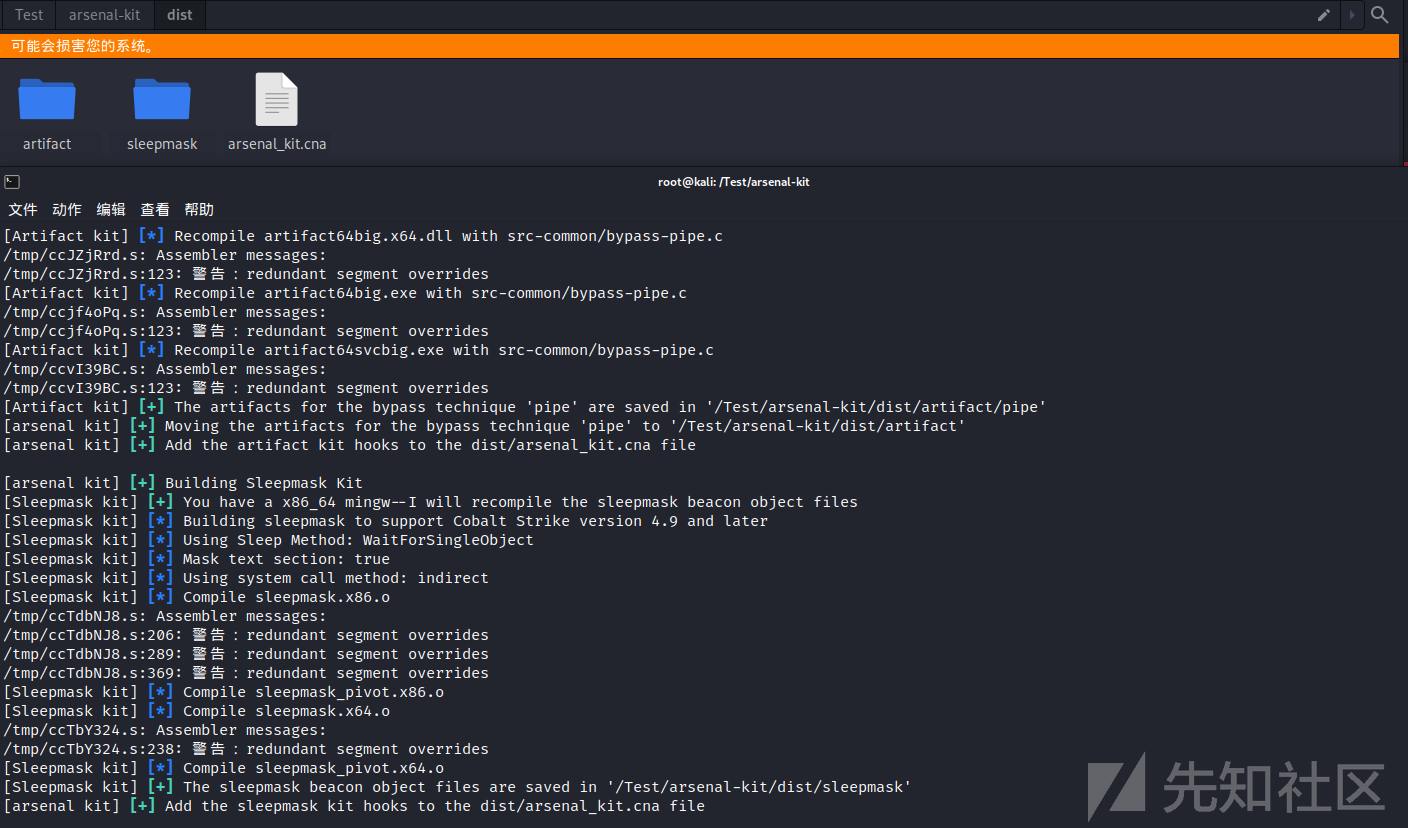Click the line /tmp/ccjf4oPq.s:123 warning
This screenshot has height=828, width=1408.
coord(246,331)
